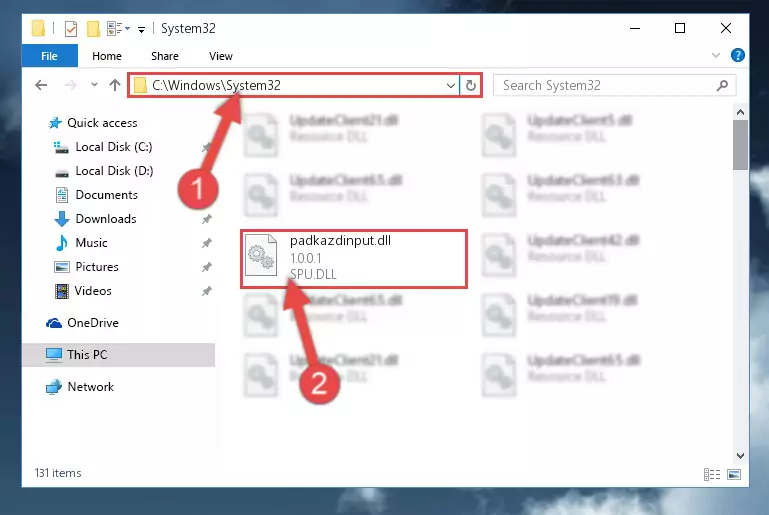Click the New folder icon in quick access toolbar
The height and width of the screenshot is (515, 769).
(93, 29)
